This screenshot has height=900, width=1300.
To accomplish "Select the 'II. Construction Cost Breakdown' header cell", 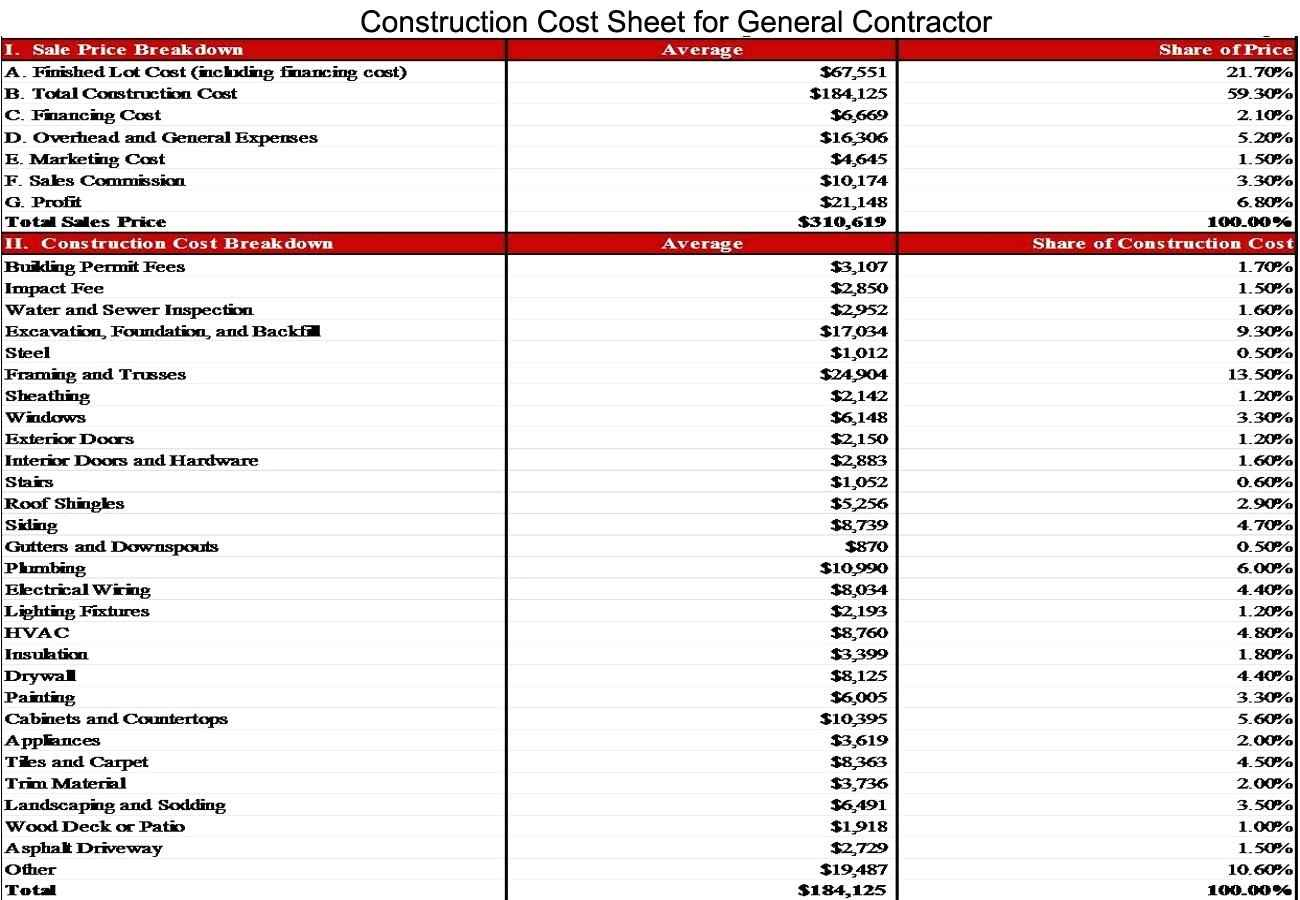I will point(169,244).
